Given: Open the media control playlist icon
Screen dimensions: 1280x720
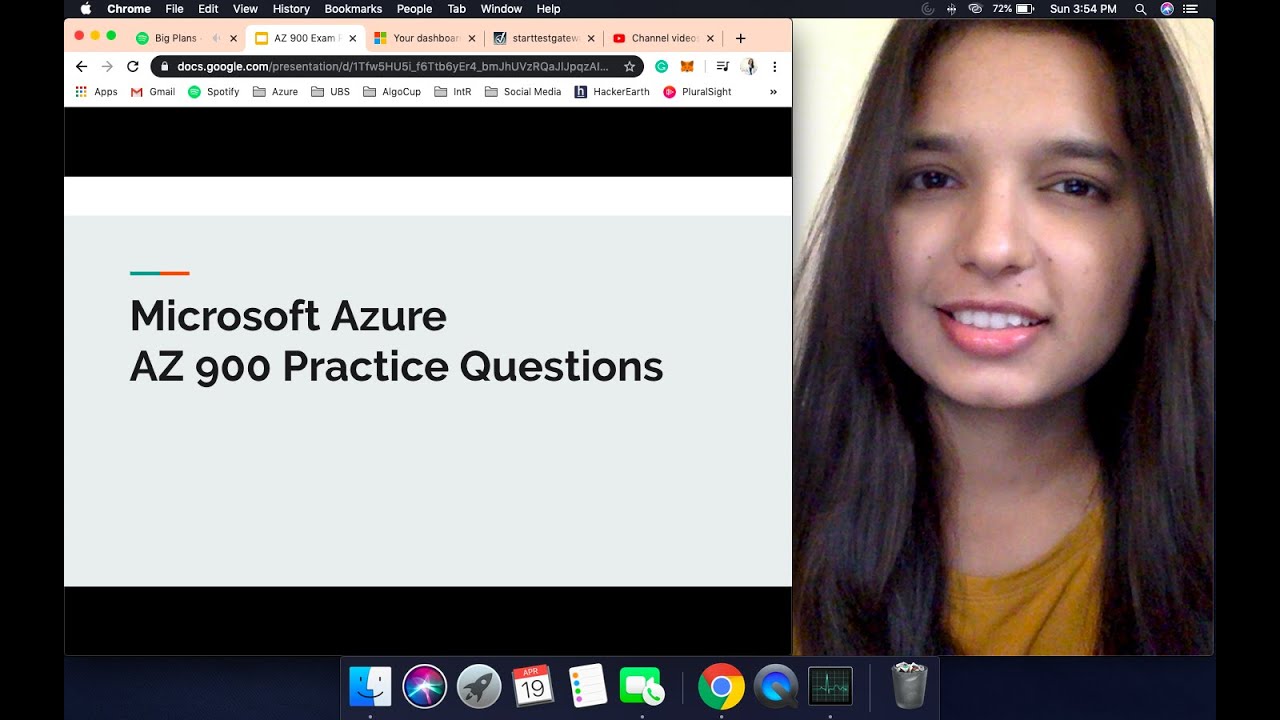Looking at the screenshot, I should [722, 67].
